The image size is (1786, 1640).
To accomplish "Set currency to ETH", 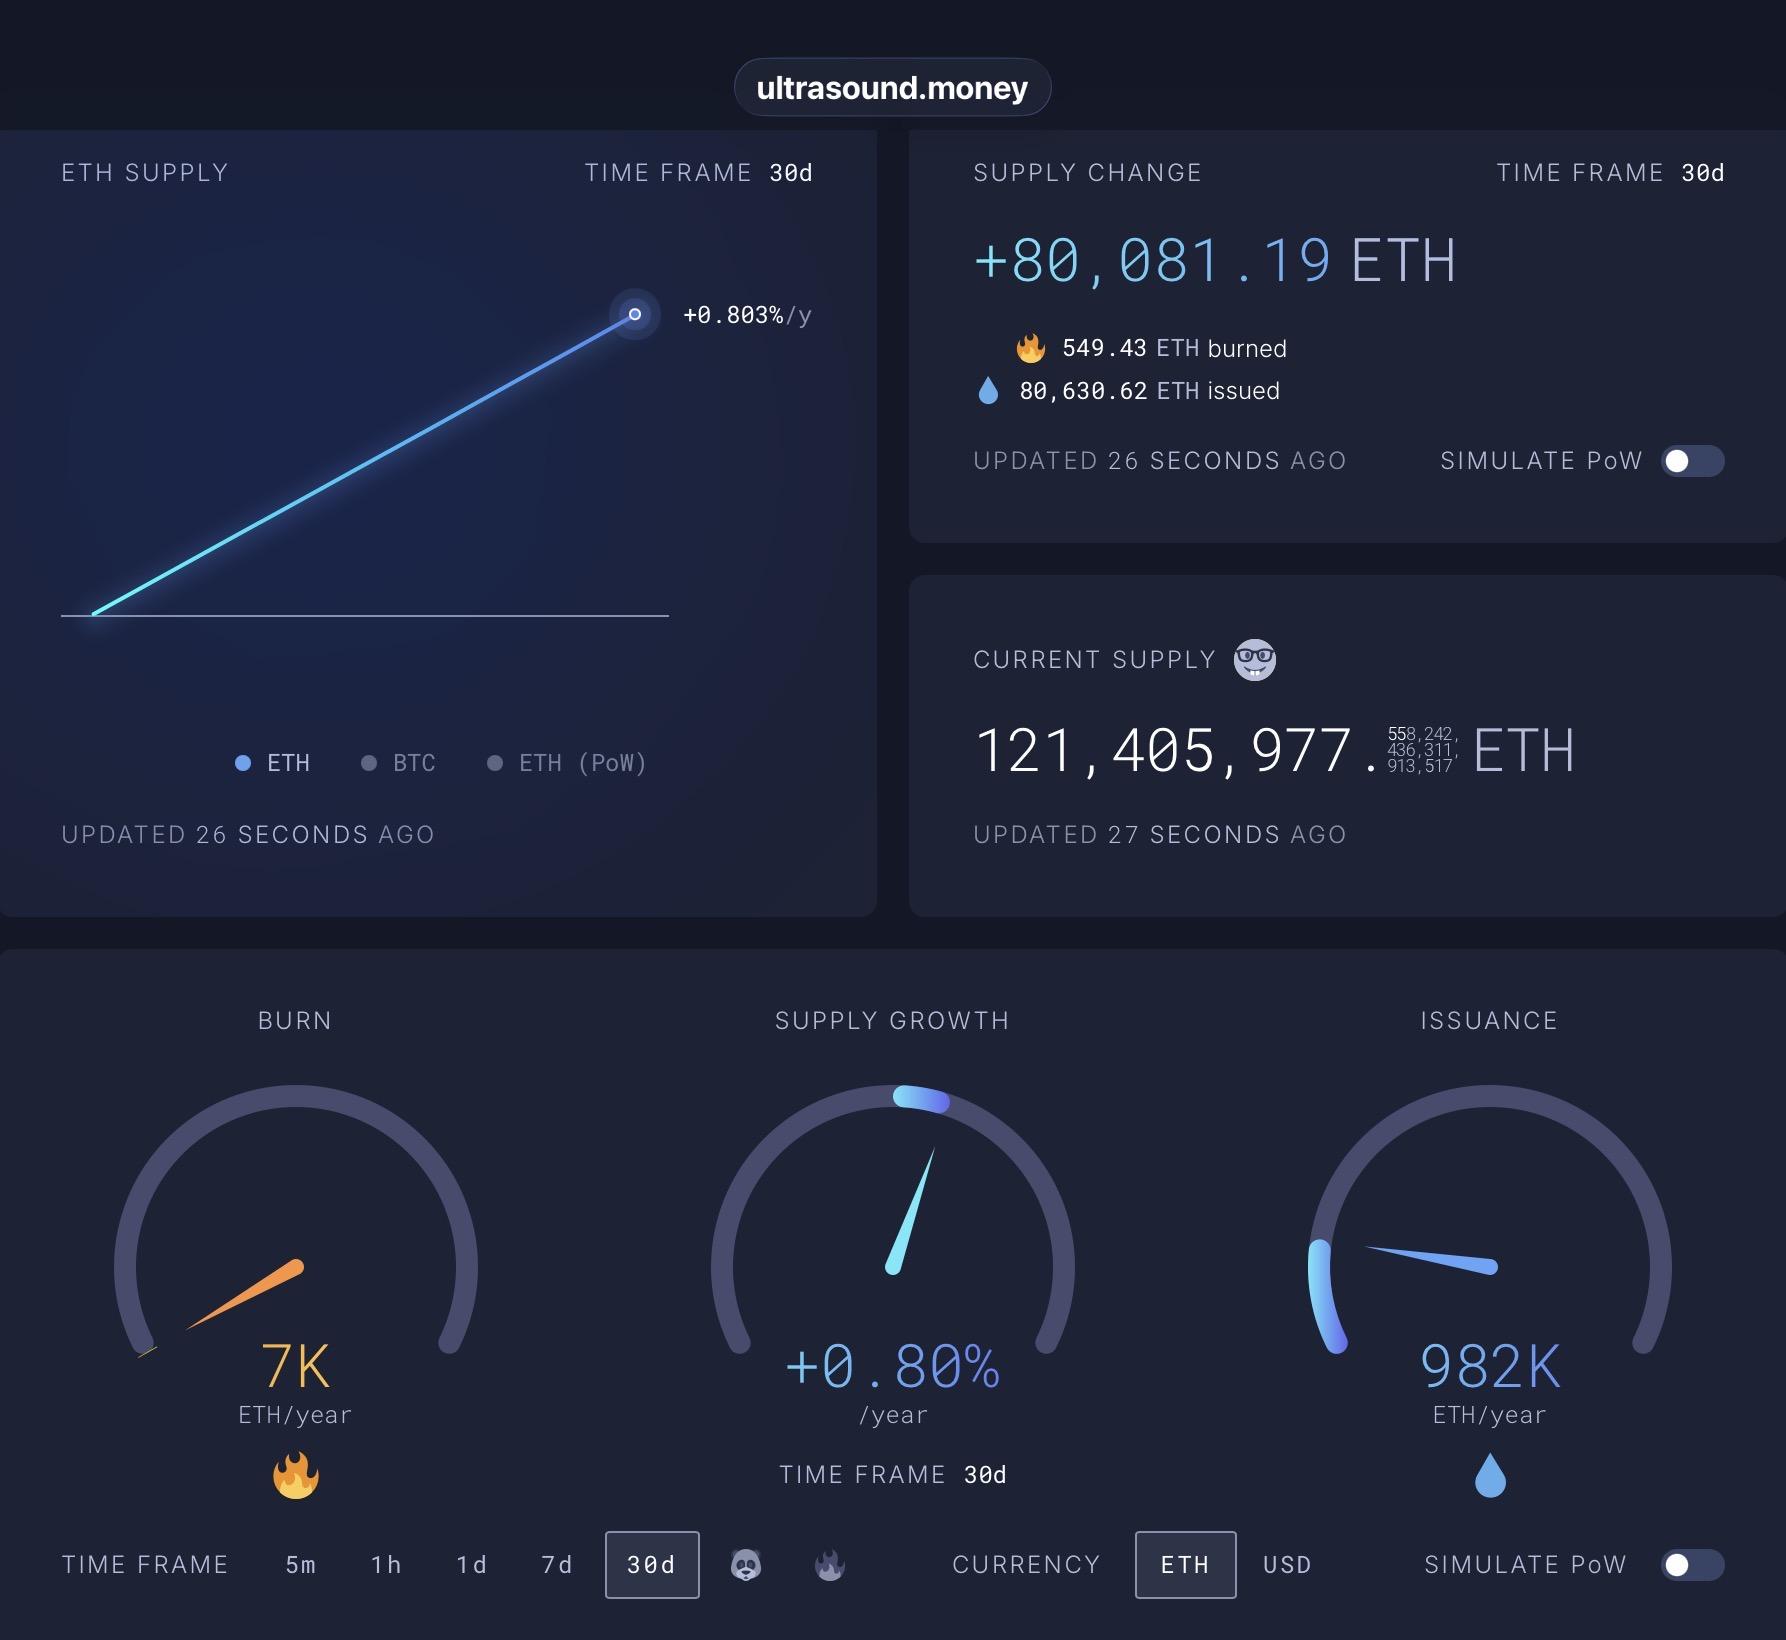I will [1185, 1565].
